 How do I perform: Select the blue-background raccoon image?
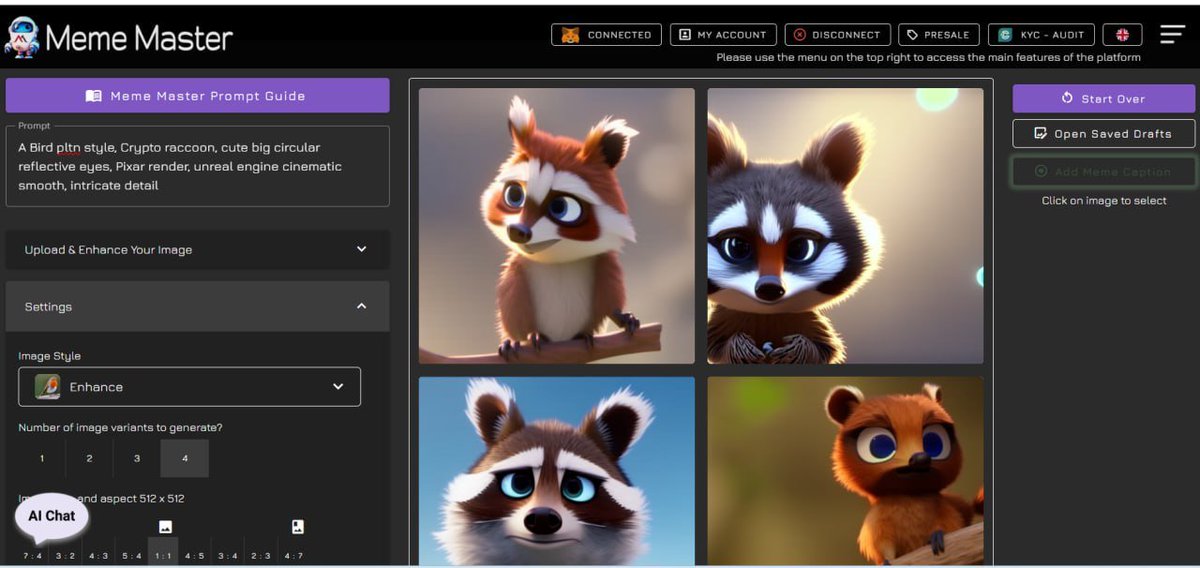point(556,471)
